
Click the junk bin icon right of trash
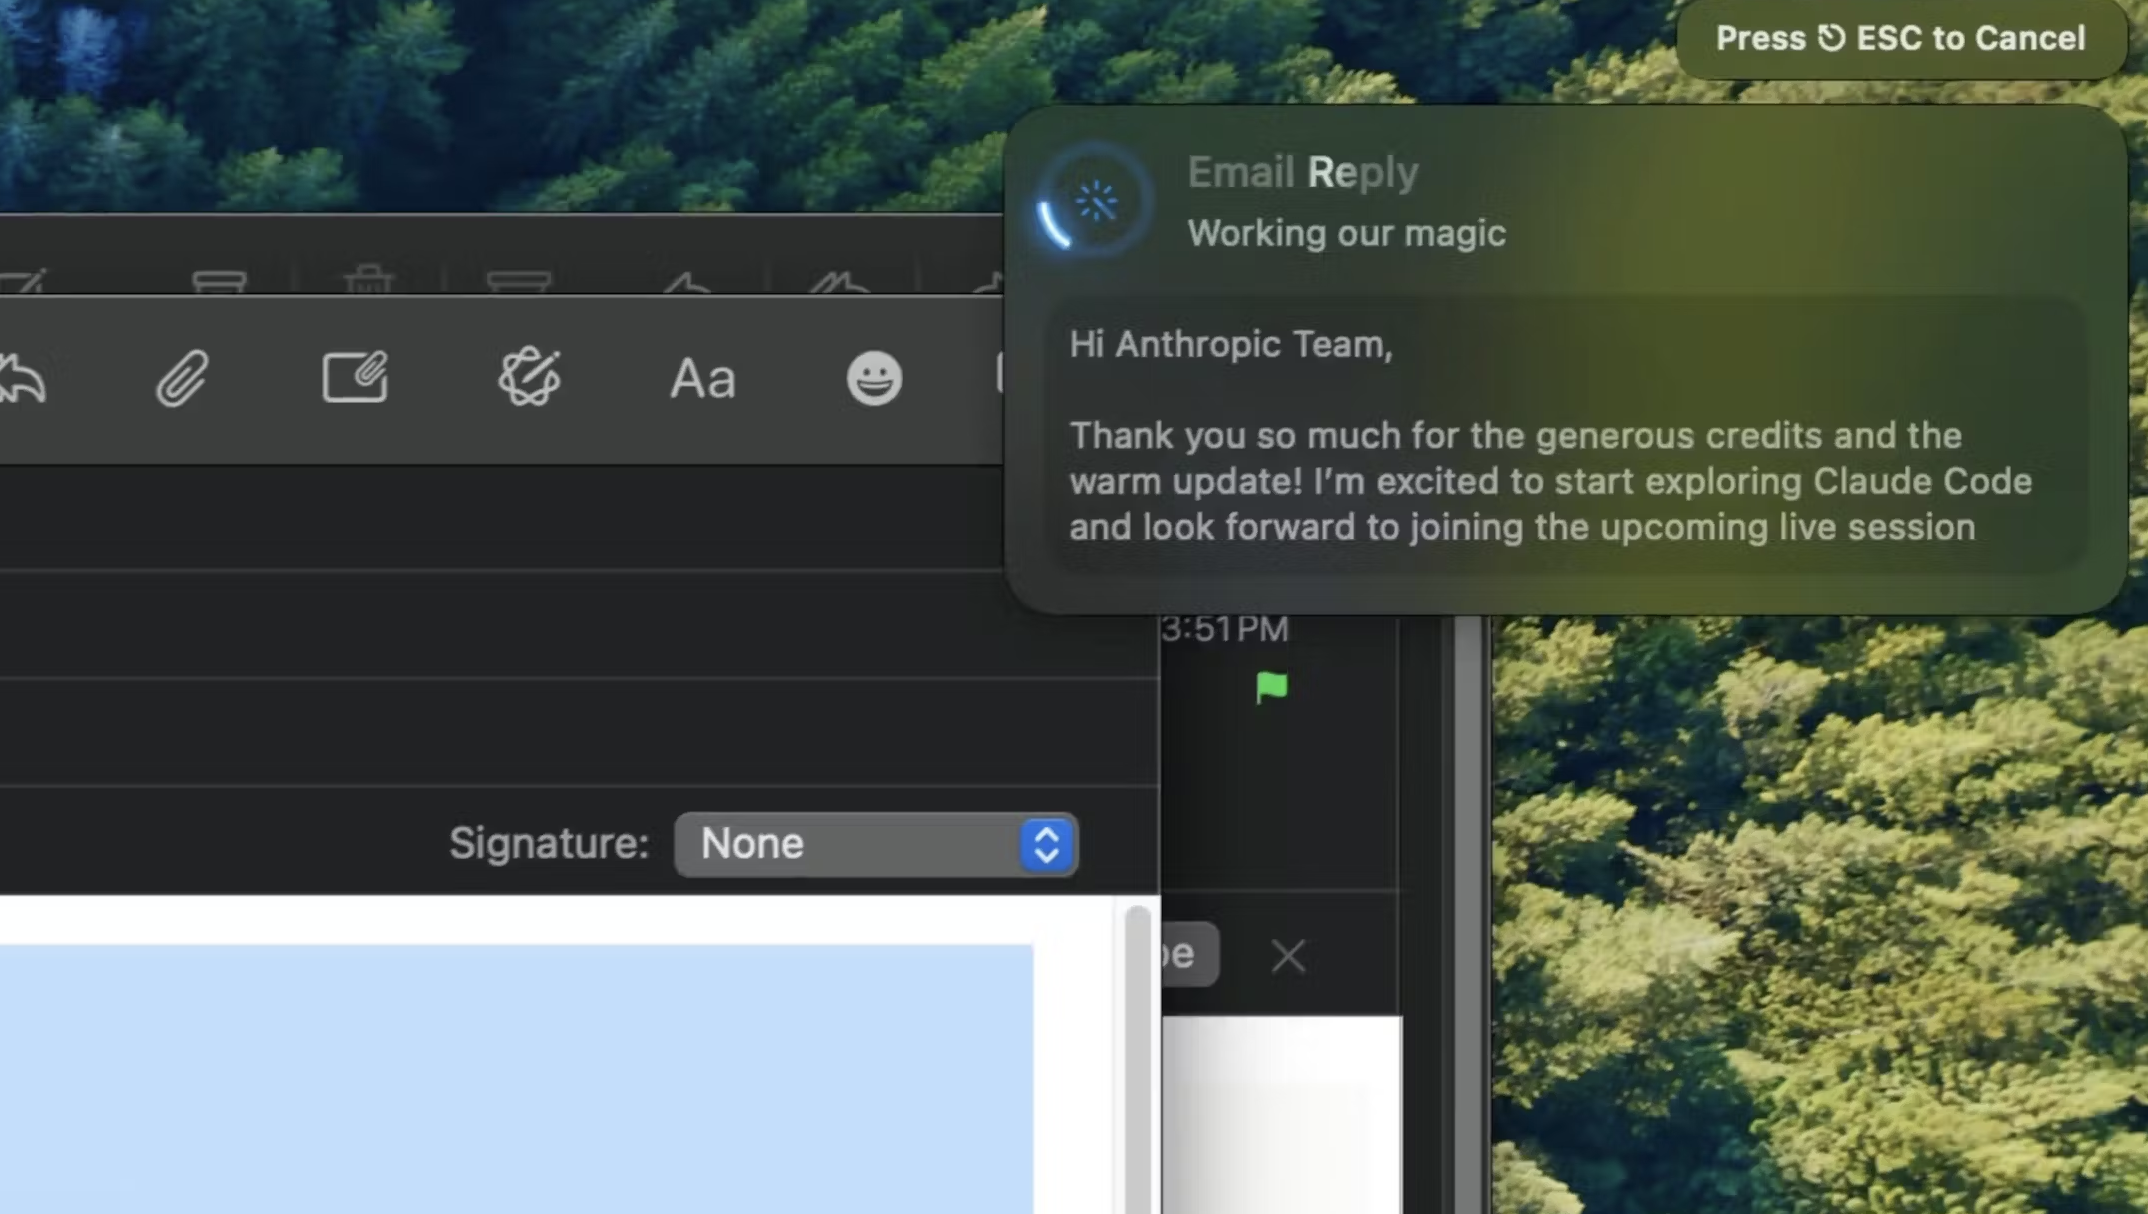coord(518,281)
